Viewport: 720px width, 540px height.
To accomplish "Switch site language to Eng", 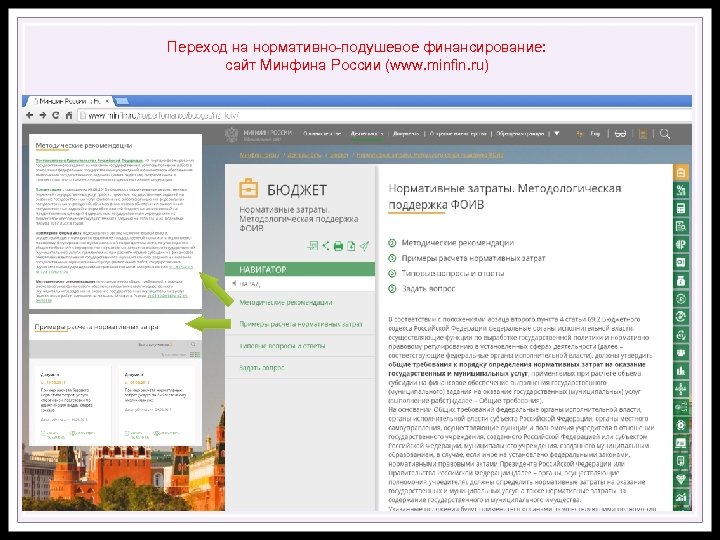I will point(595,134).
